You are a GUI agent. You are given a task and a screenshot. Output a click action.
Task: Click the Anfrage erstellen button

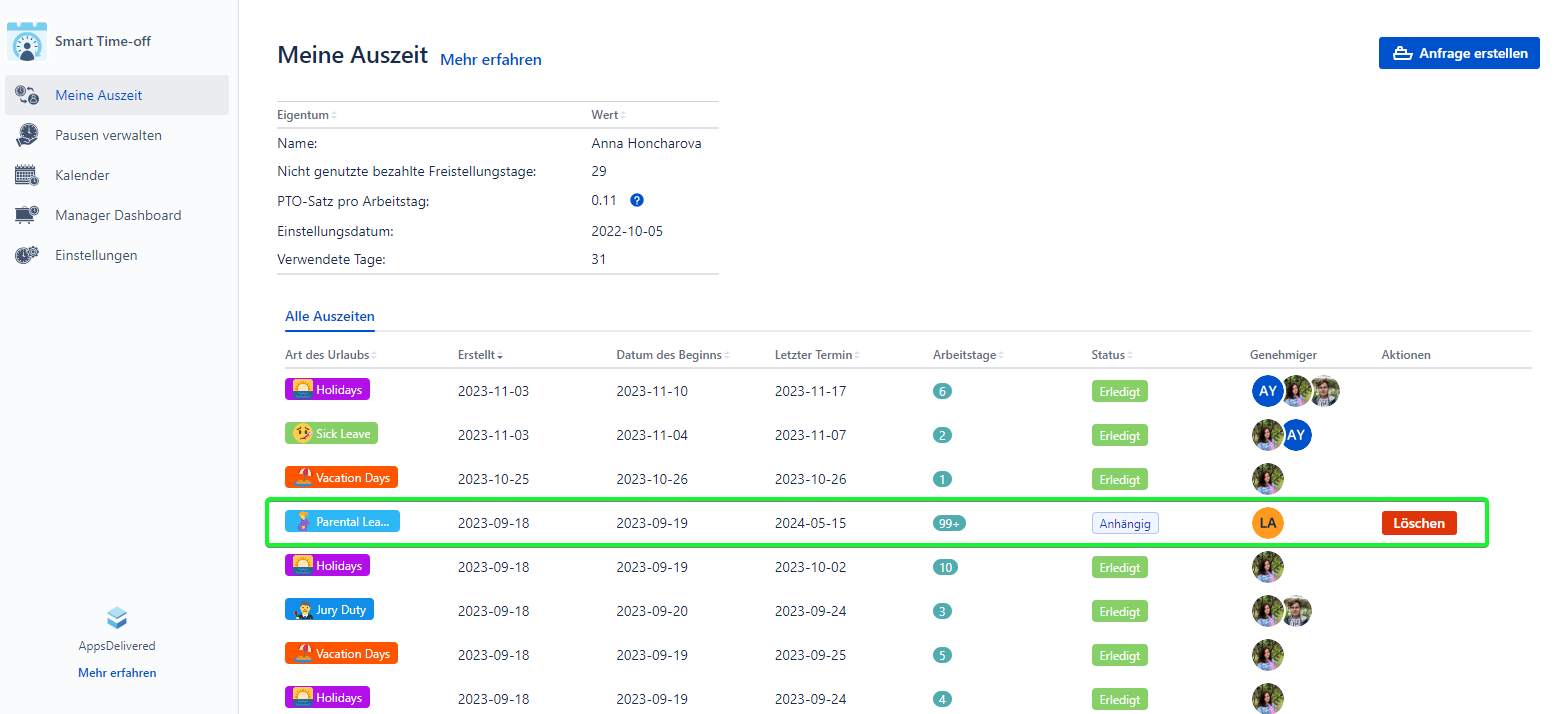tap(1459, 53)
